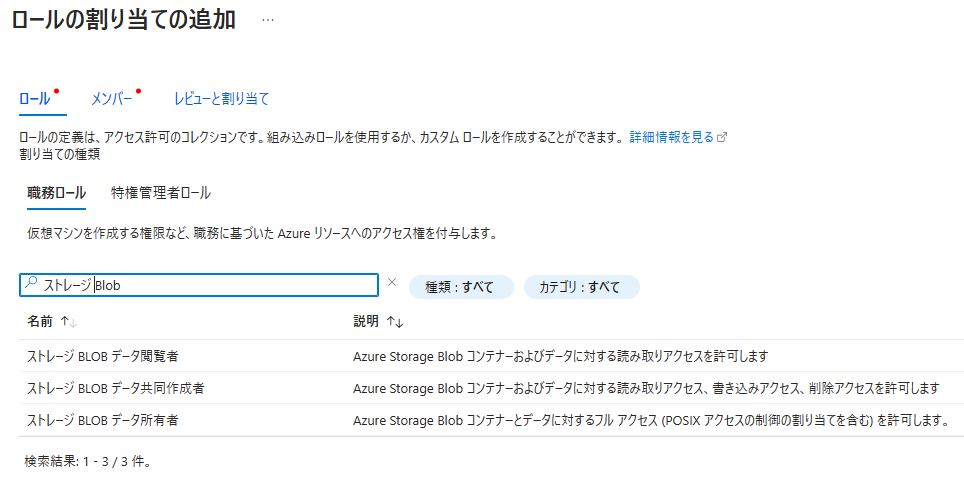Clear the search box with the X icon
Viewport: 964px width, 485px height.
click(392, 282)
